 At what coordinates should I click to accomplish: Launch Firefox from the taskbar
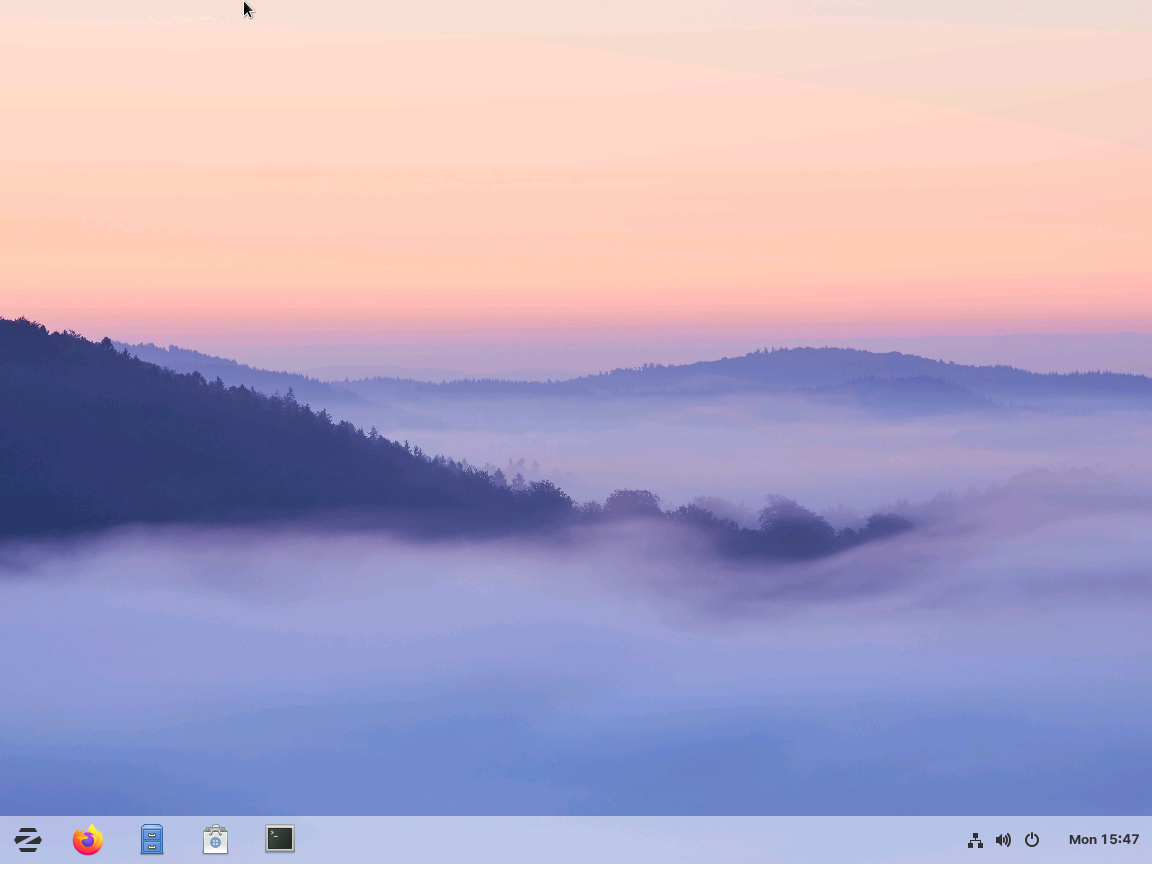tap(88, 840)
